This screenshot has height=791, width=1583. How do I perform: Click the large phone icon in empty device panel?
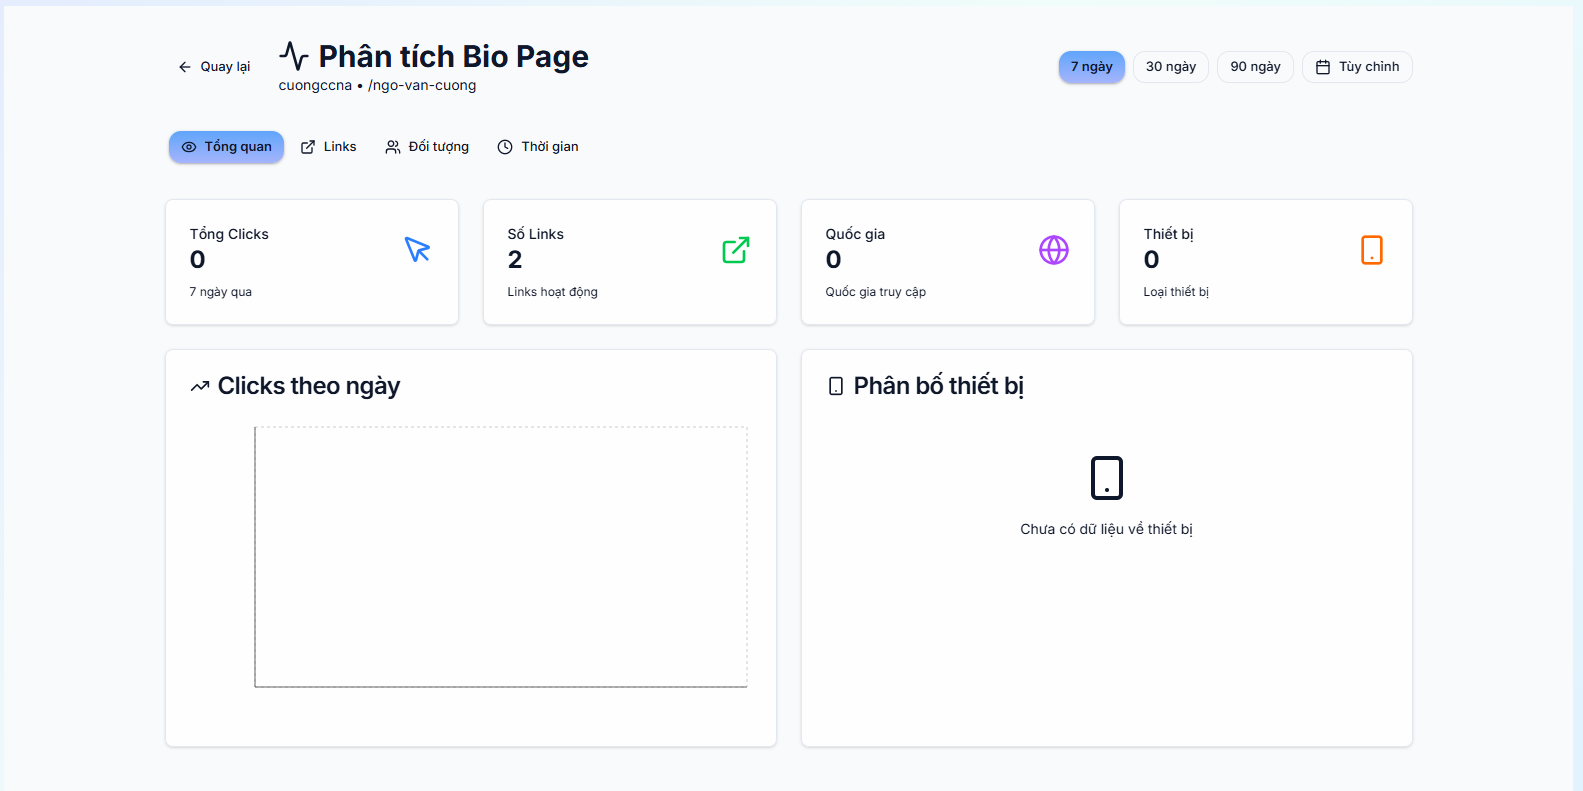click(x=1106, y=478)
